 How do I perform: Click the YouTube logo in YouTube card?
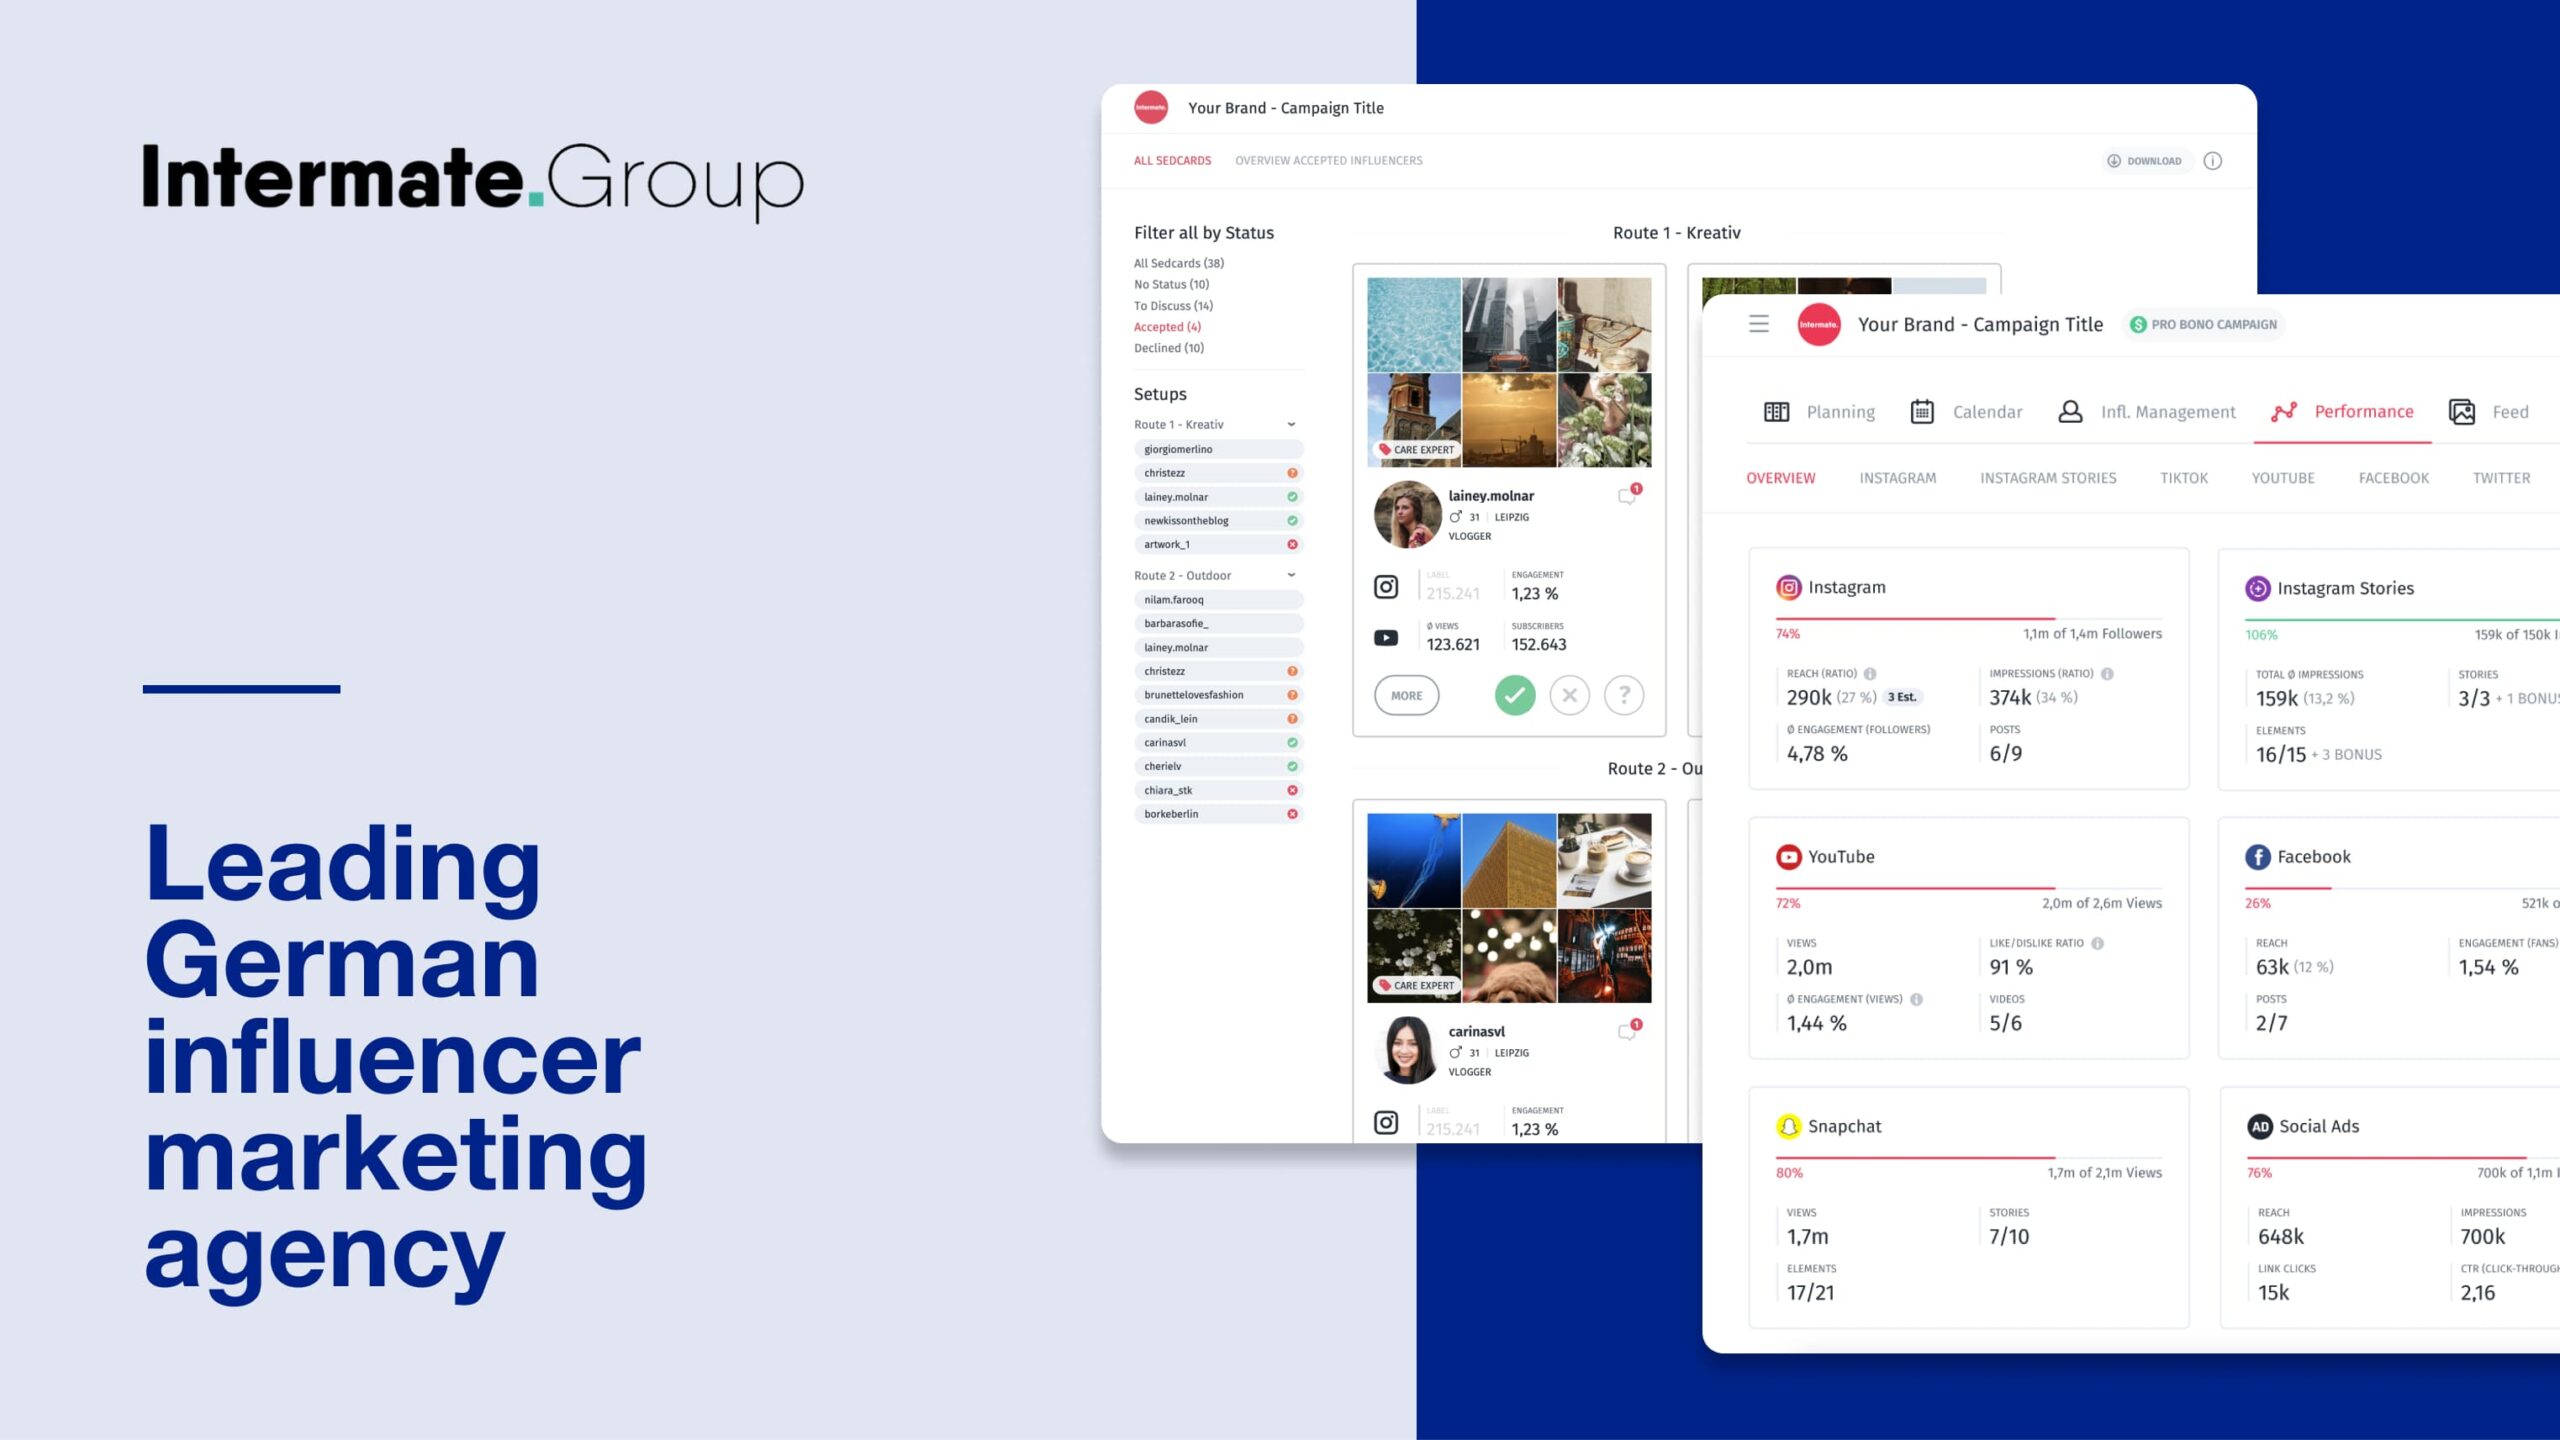1788,857
